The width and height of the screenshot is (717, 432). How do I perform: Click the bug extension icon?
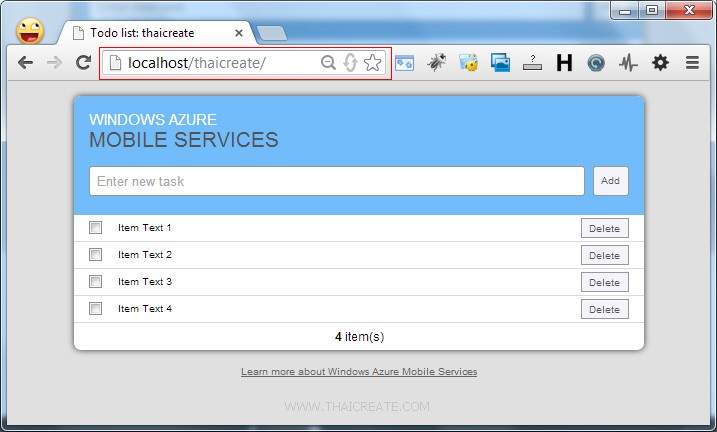pyautogui.click(x=436, y=62)
